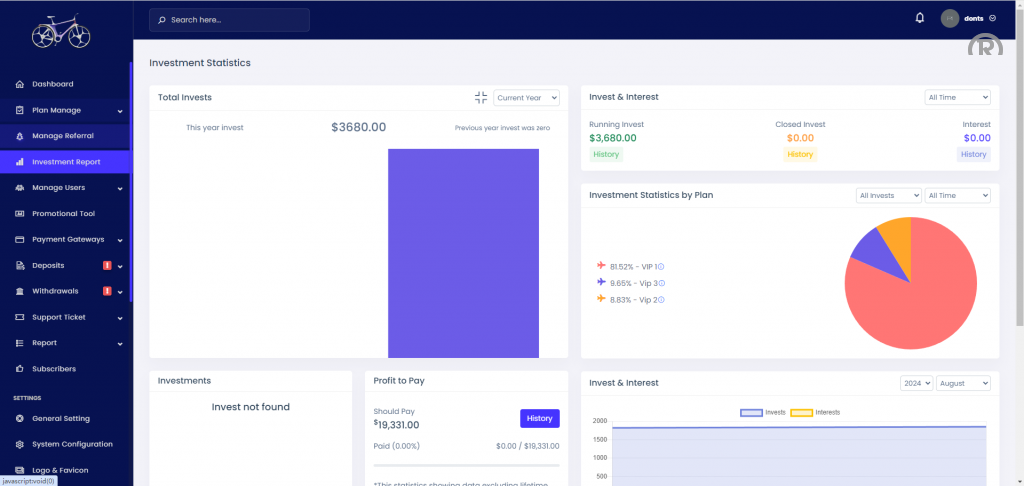Click the bicycle logo in sidebar
Viewport: 1024px width, 486px height.
click(61, 33)
